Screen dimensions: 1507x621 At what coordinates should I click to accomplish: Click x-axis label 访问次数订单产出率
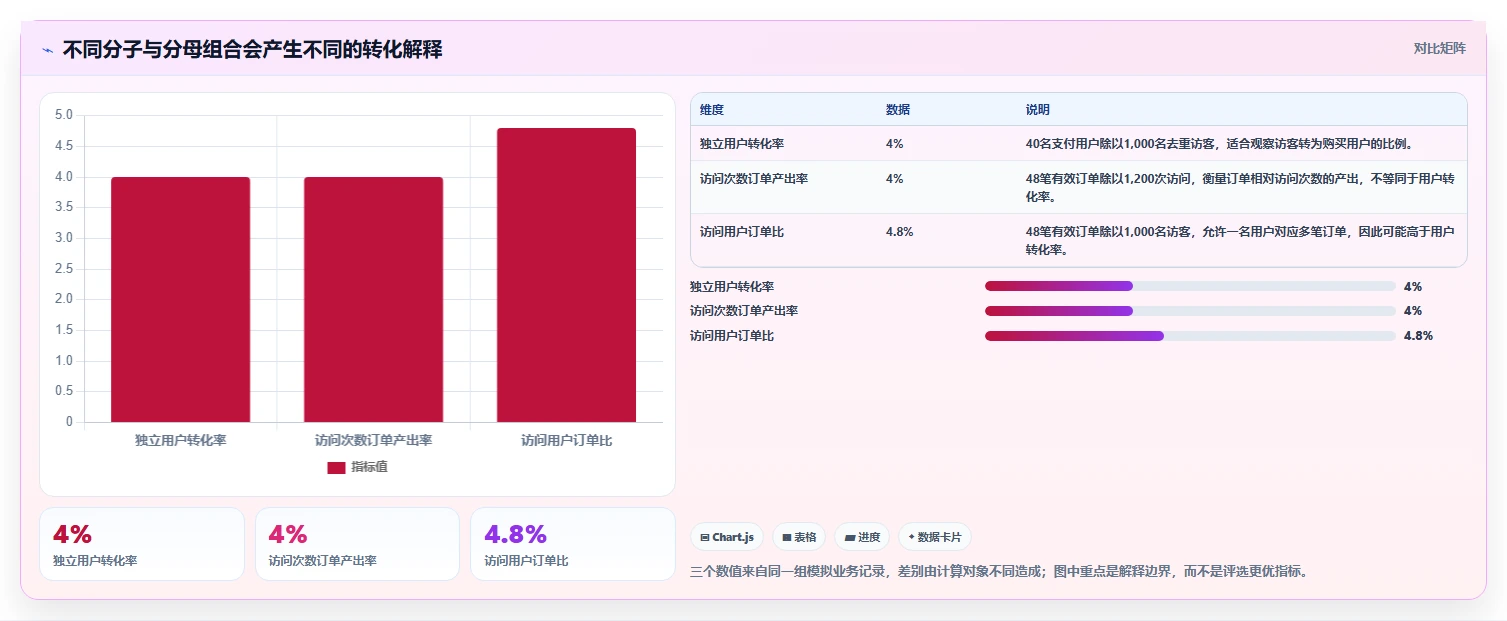373,440
